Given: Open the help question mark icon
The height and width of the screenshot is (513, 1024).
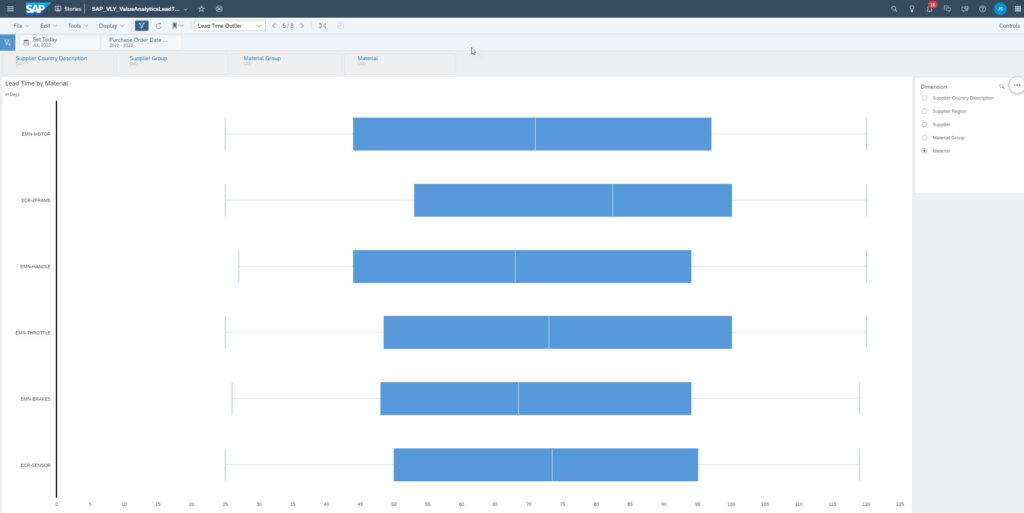Looking at the screenshot, I should 982,8.
